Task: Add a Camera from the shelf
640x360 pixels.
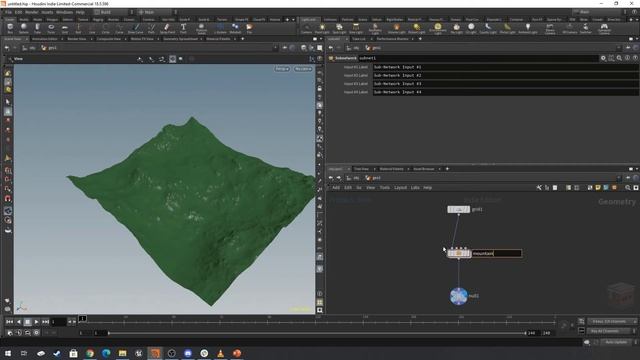Action: tap(306, 29)
